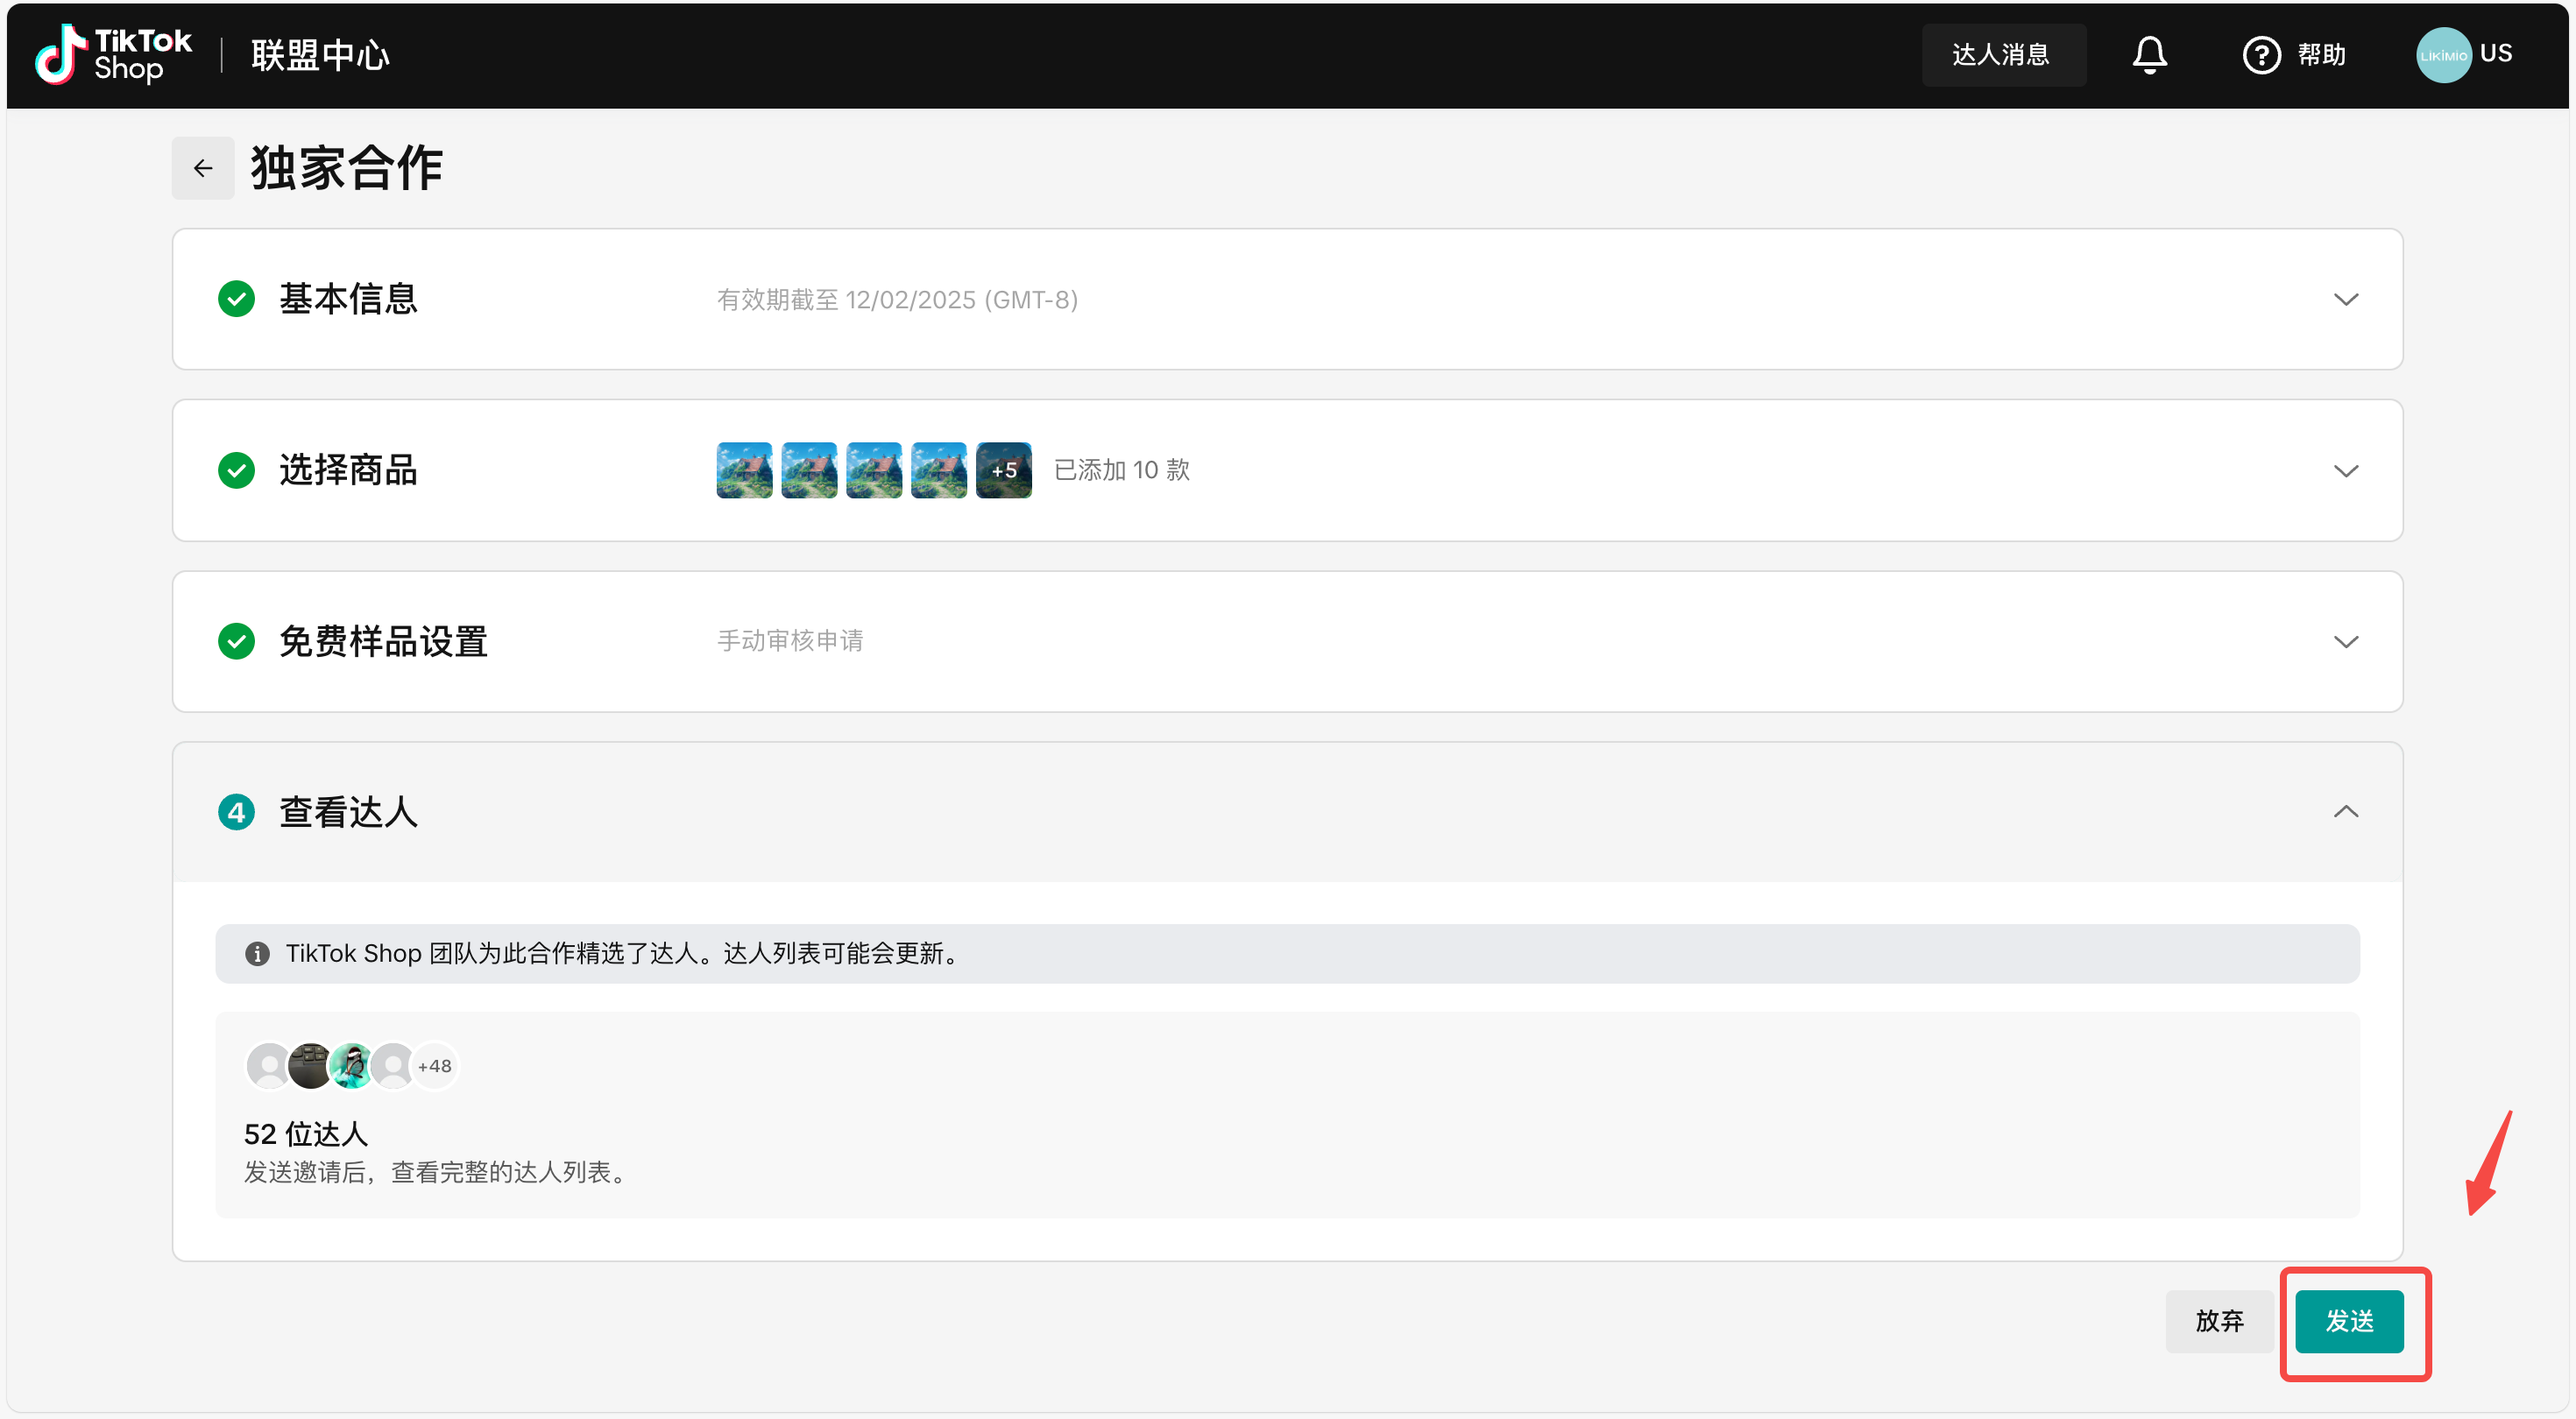Click the +5 product thumbnail
The height and width of the screenshot is (1419, 2576).
1003,470
